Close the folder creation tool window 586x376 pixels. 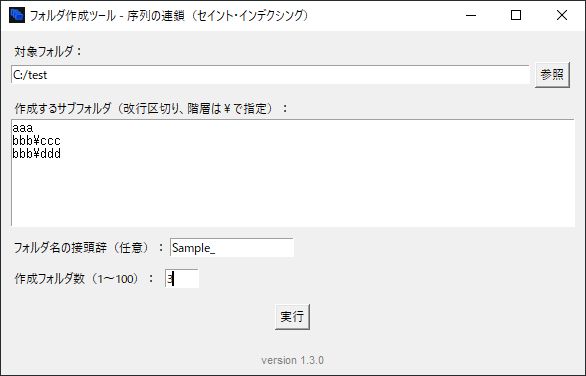click(562, 15)
